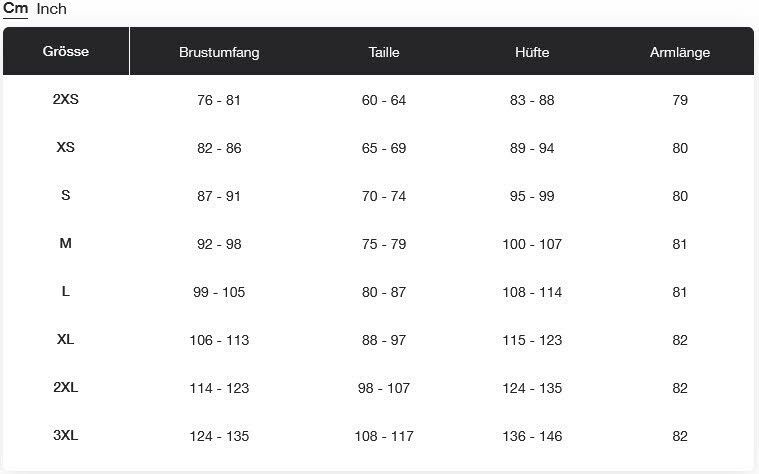
Task: Click Armlänge value 79
Action: [x=680, y=100]
